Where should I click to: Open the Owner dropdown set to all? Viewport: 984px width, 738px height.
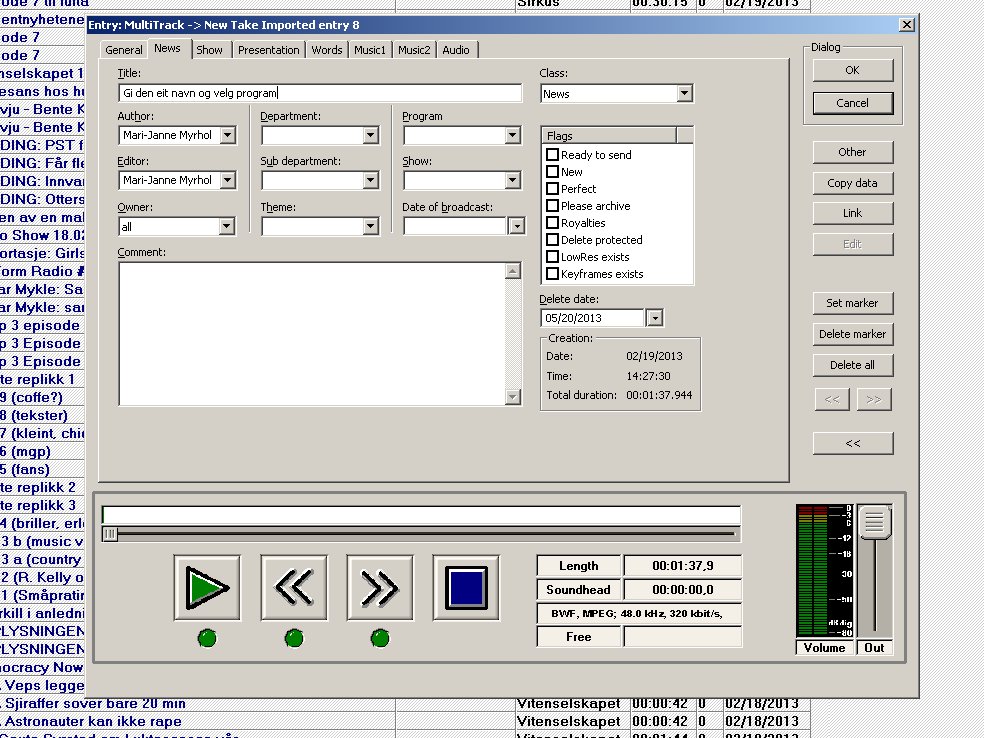coord(227,226)
